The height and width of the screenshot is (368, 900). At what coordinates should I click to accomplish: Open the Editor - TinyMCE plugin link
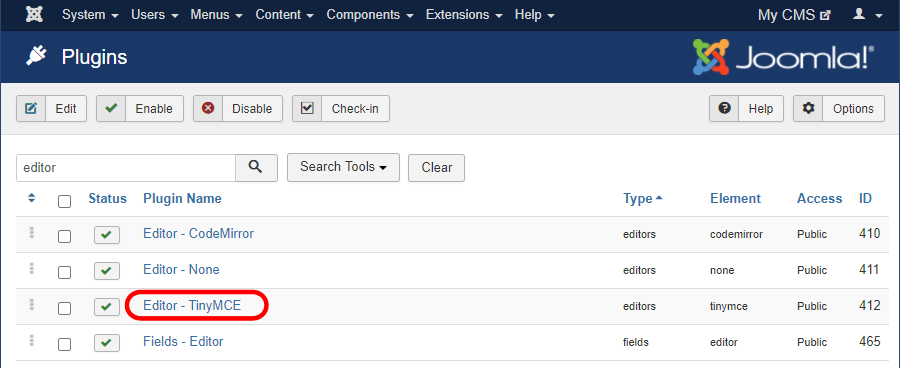coord(192,306)
